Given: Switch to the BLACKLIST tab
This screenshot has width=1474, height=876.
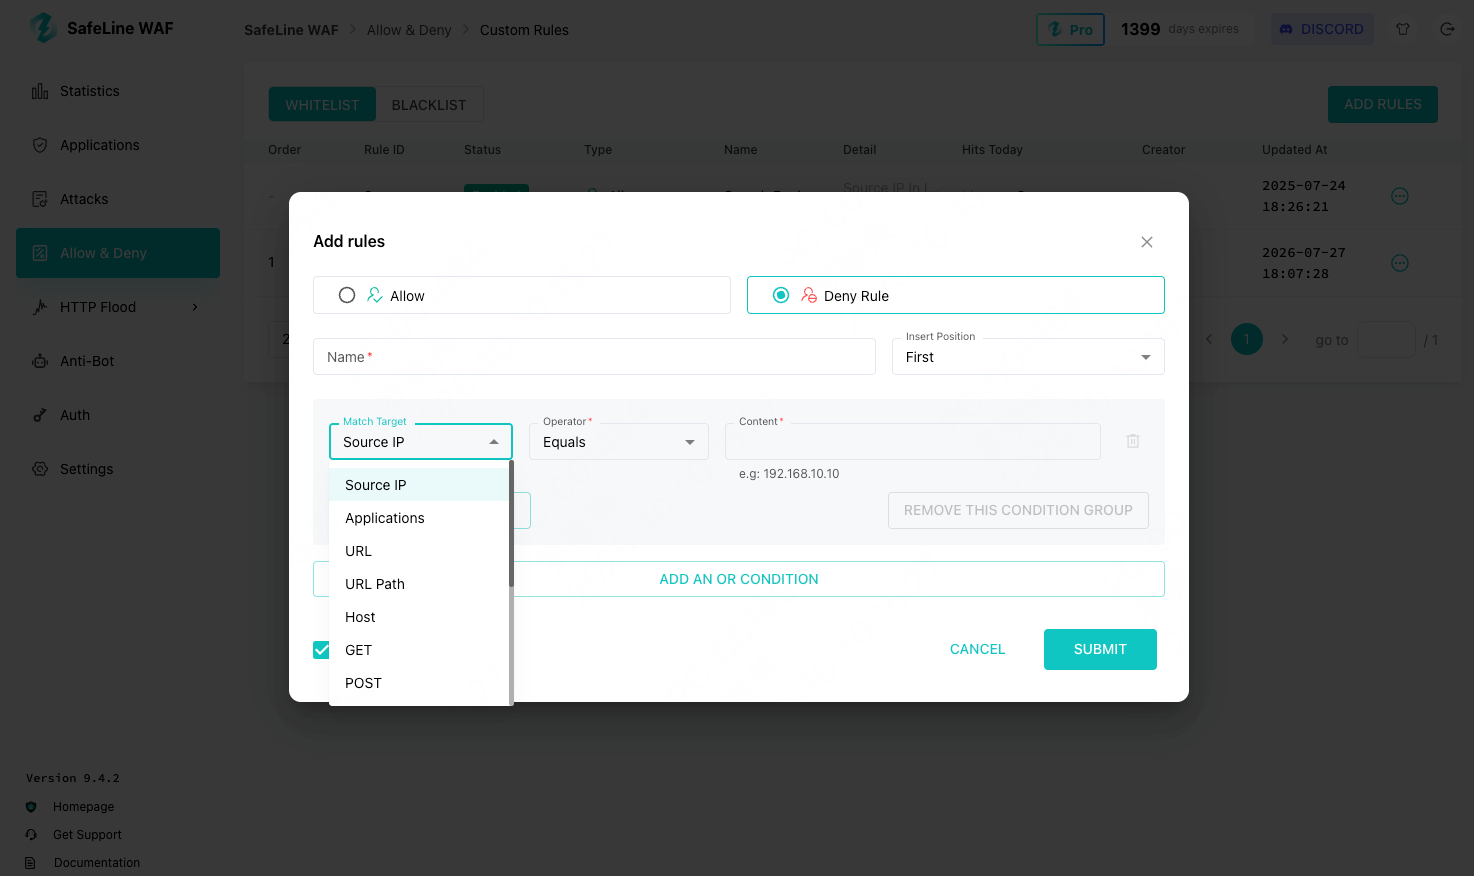Looking at the screenshot, I should click(429, 105).
